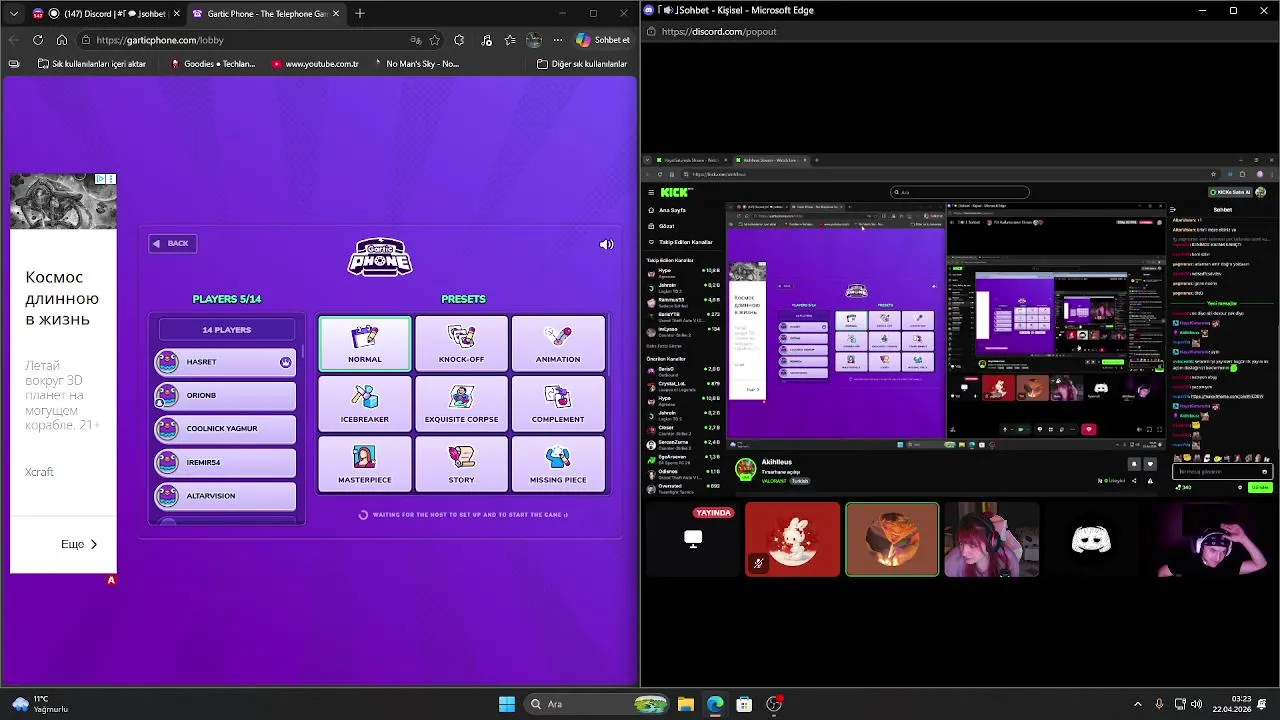Select the MASTERPIECE preset card

(x=365, y=465)
